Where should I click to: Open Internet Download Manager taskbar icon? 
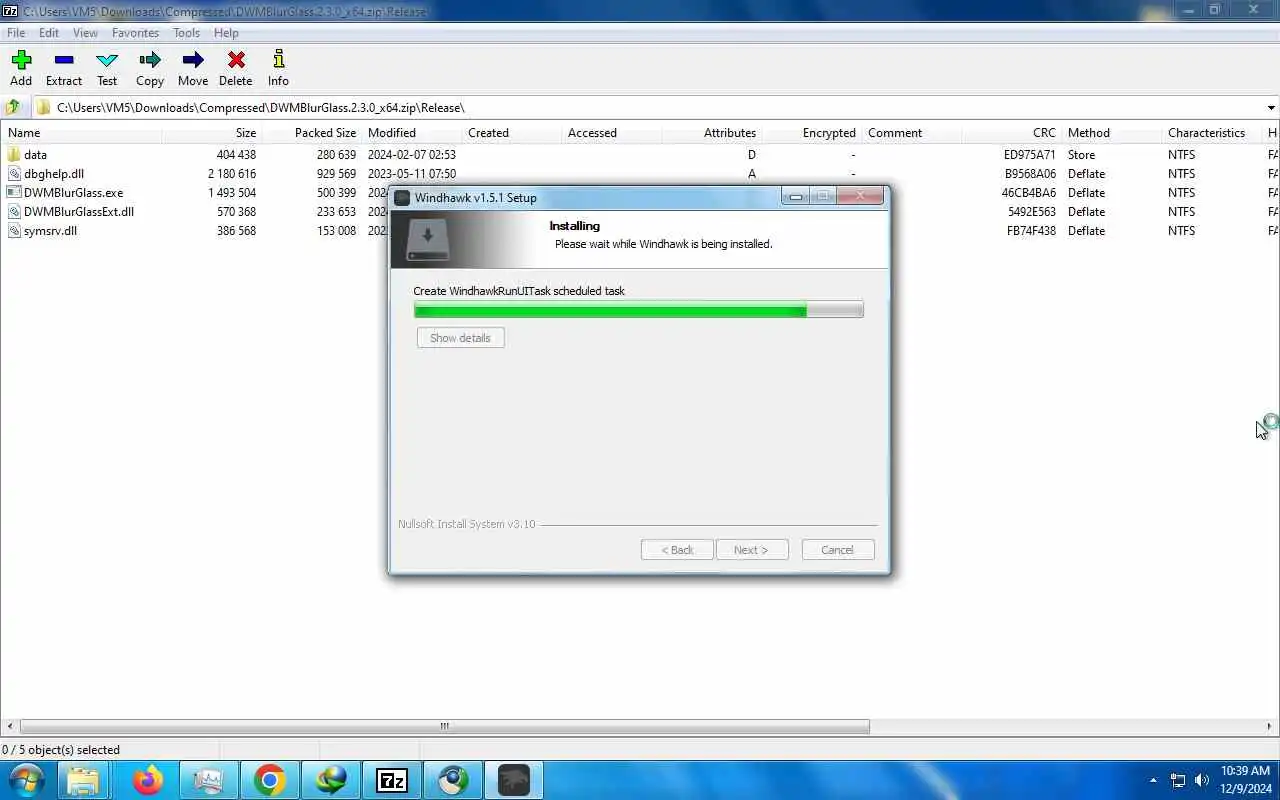click(330, 780)
